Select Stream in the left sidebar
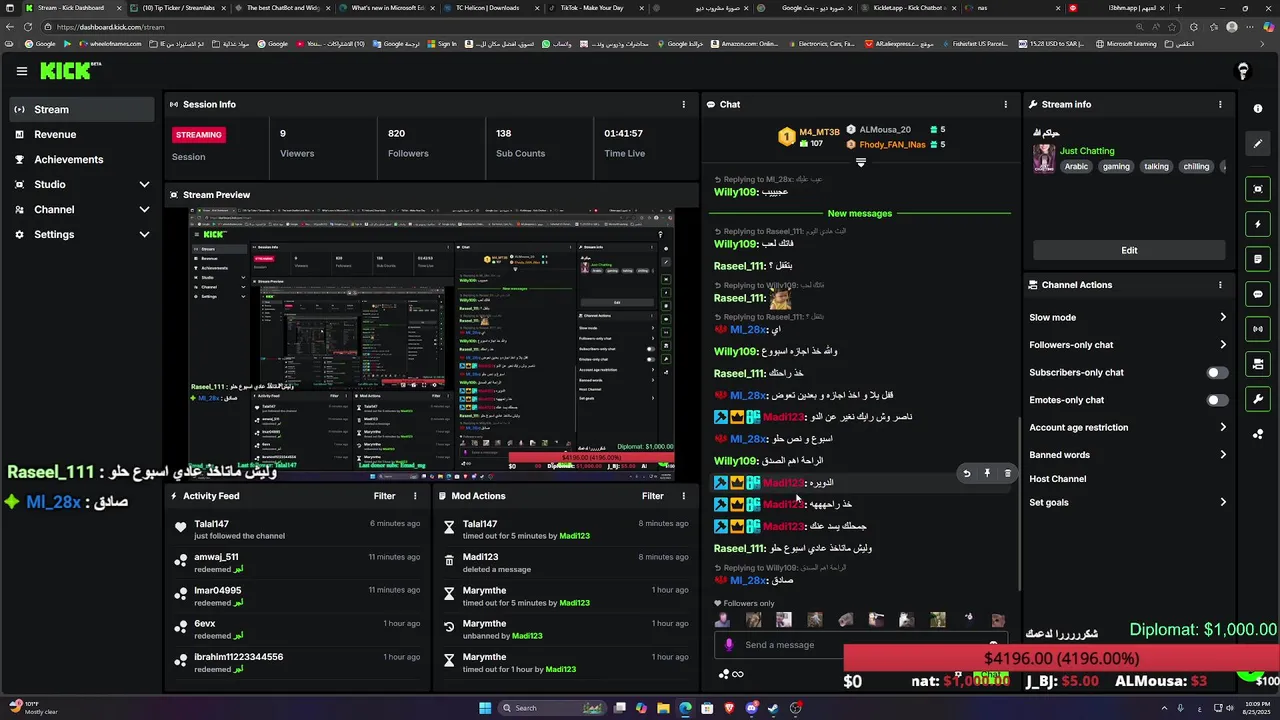 (82, 110)
